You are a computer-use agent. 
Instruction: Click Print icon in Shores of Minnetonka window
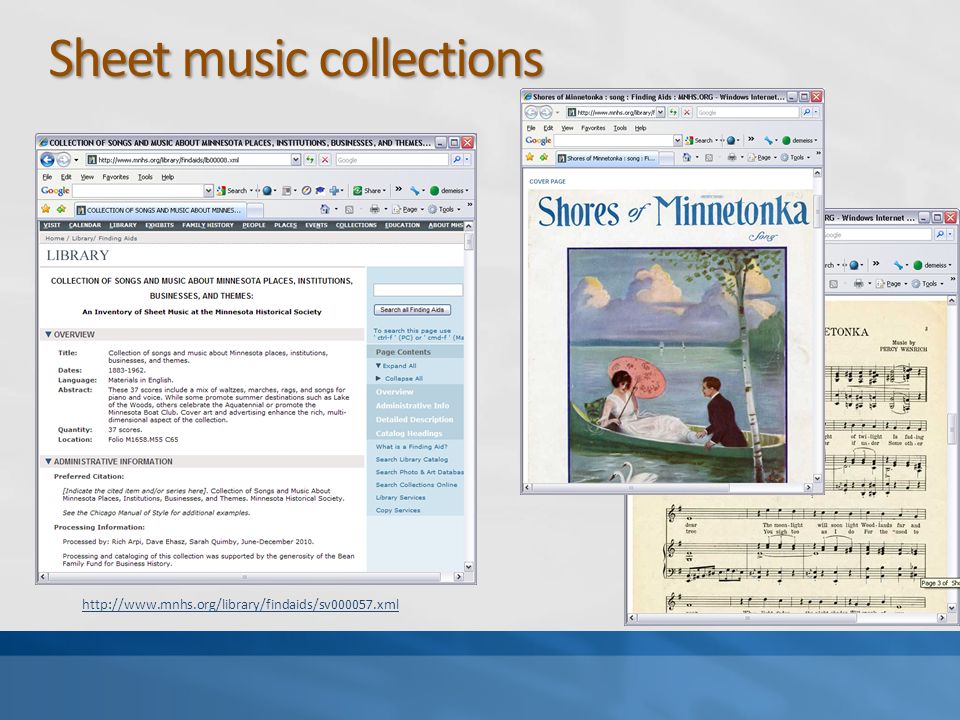tap(732, 157)
